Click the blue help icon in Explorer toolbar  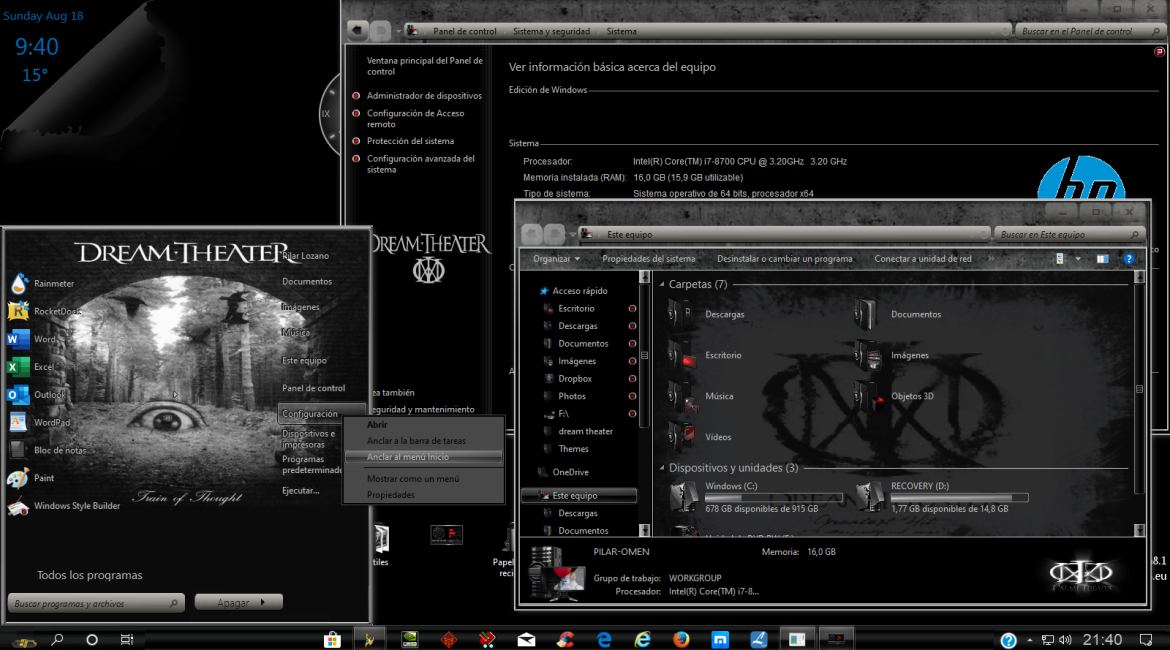coord(1128,259)
